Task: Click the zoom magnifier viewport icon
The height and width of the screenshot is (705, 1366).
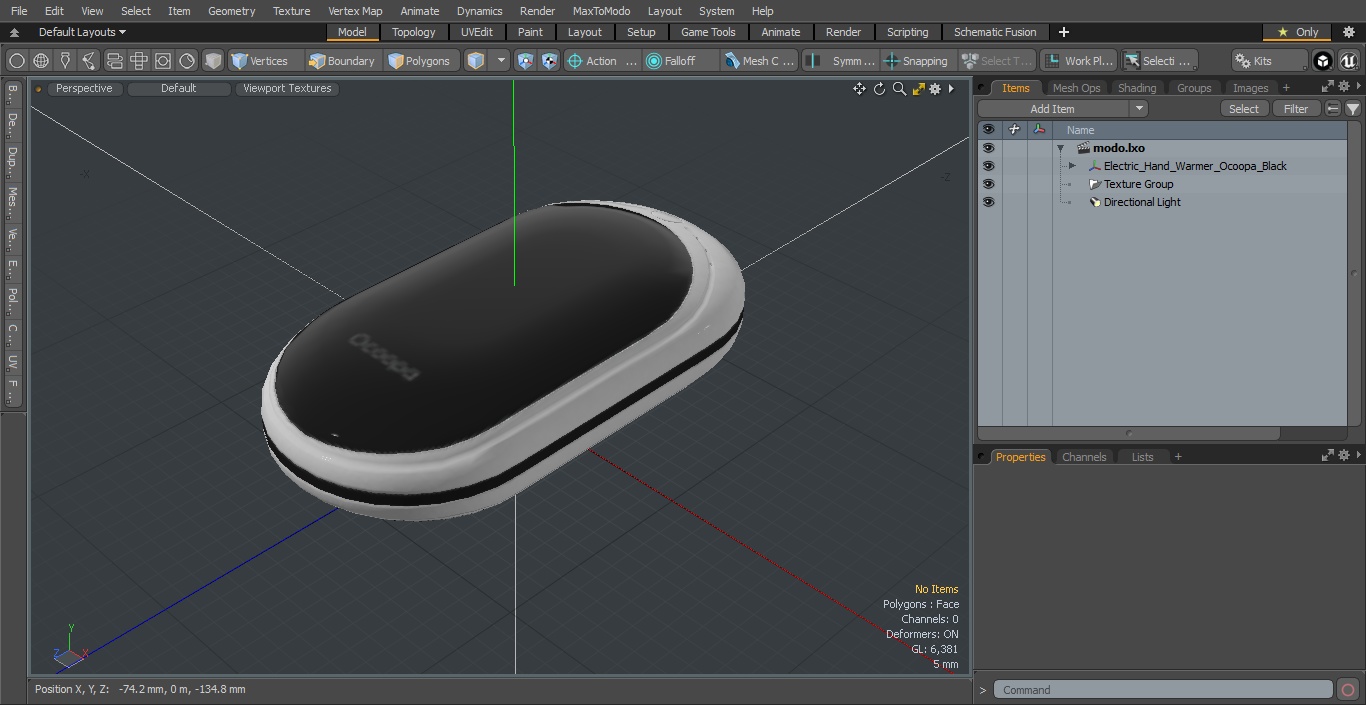Action: [x=899, y=89]
